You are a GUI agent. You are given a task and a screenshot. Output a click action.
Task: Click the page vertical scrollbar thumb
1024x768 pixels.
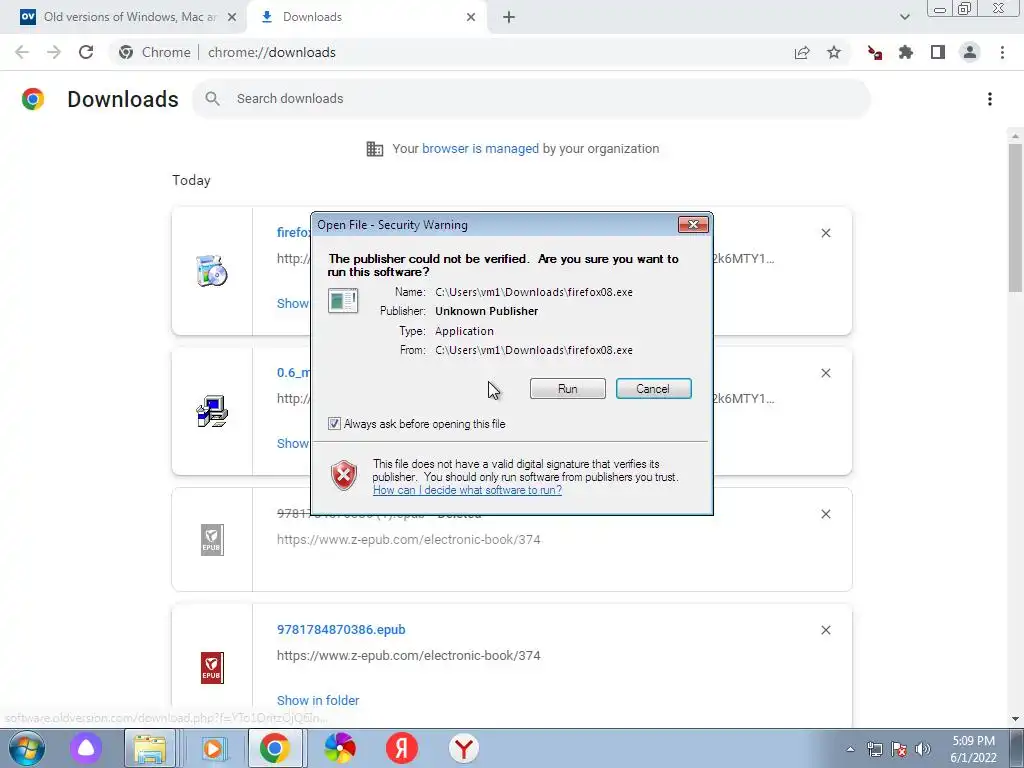click(x=1015, y=217)
